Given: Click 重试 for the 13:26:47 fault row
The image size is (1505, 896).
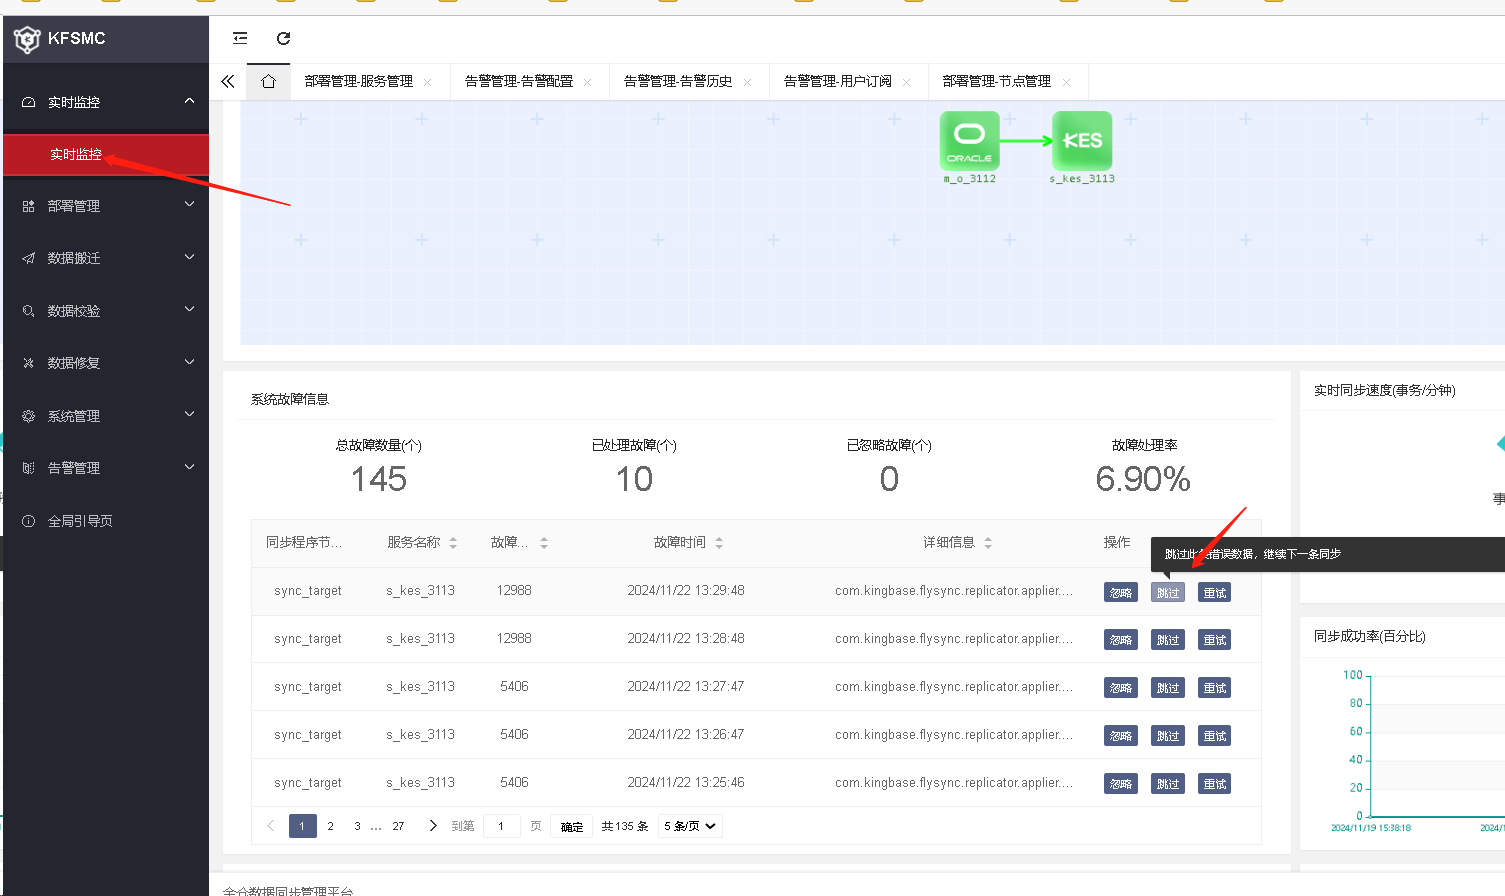Looking at the screenshot, I should [x=1215, y=736].
